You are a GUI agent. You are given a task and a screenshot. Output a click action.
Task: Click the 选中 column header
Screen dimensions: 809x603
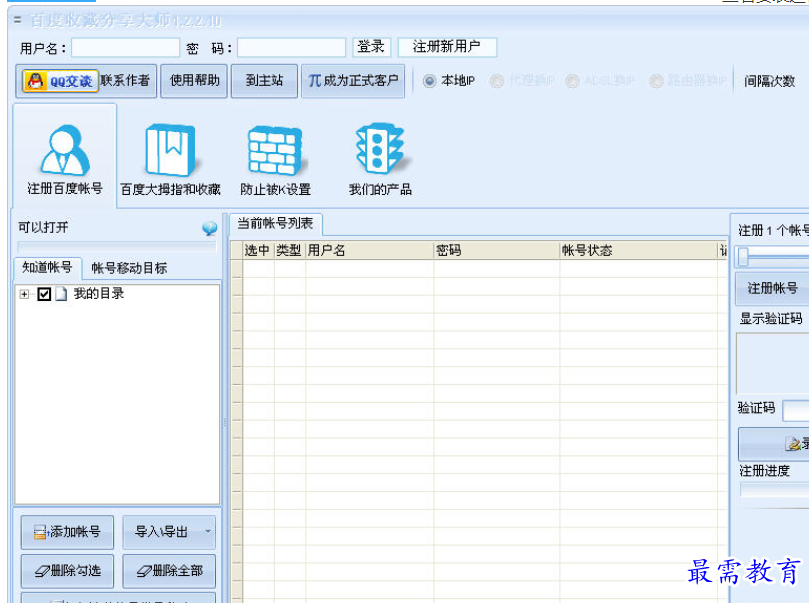(257, 251)
